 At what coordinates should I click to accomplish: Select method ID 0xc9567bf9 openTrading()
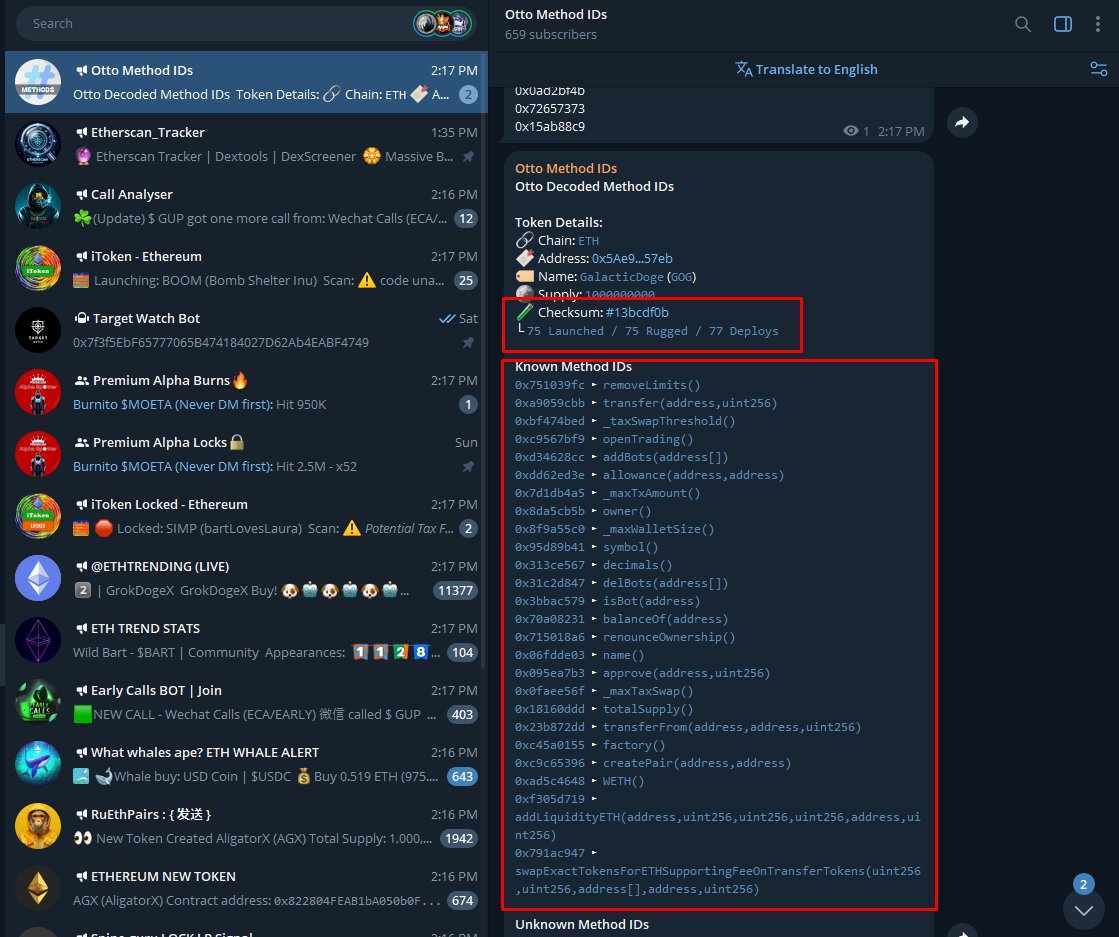pos(604,440)
